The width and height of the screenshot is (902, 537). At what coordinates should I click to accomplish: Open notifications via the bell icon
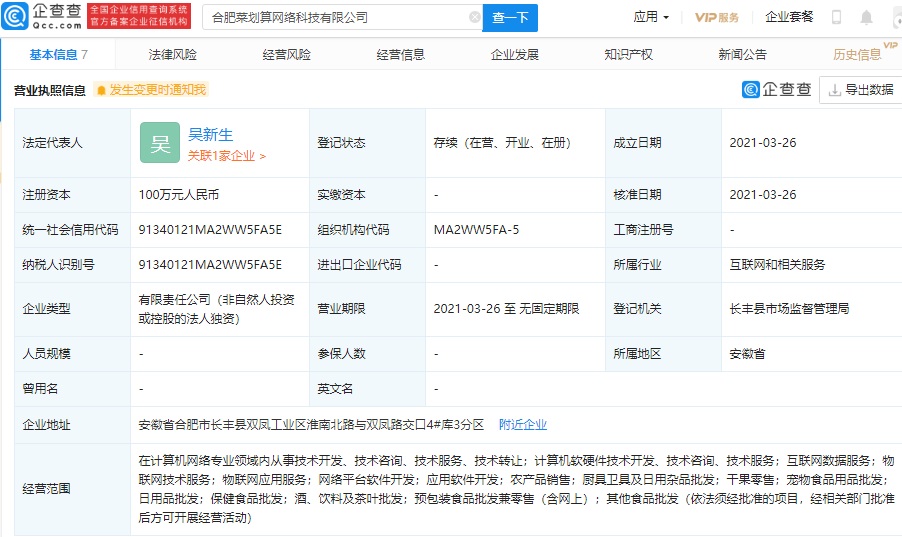pos(866,18)
